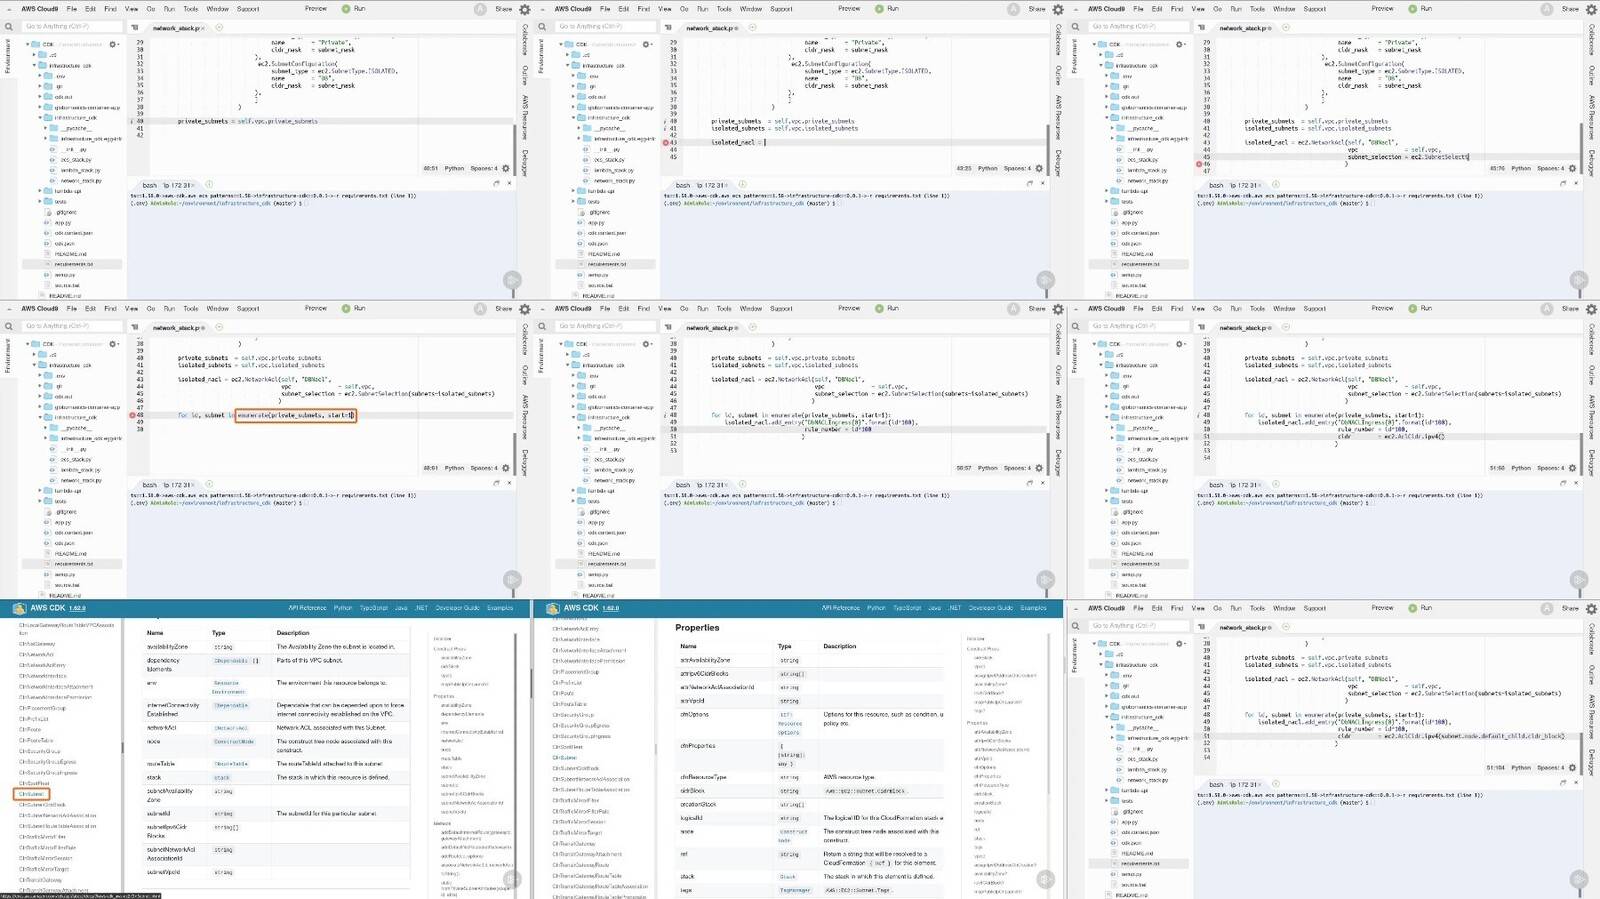Viewport: 1600px width, 899px height.
Task: Click the AWS Cloud9 logo text in the 43:25 window
Action: [573, 9]
